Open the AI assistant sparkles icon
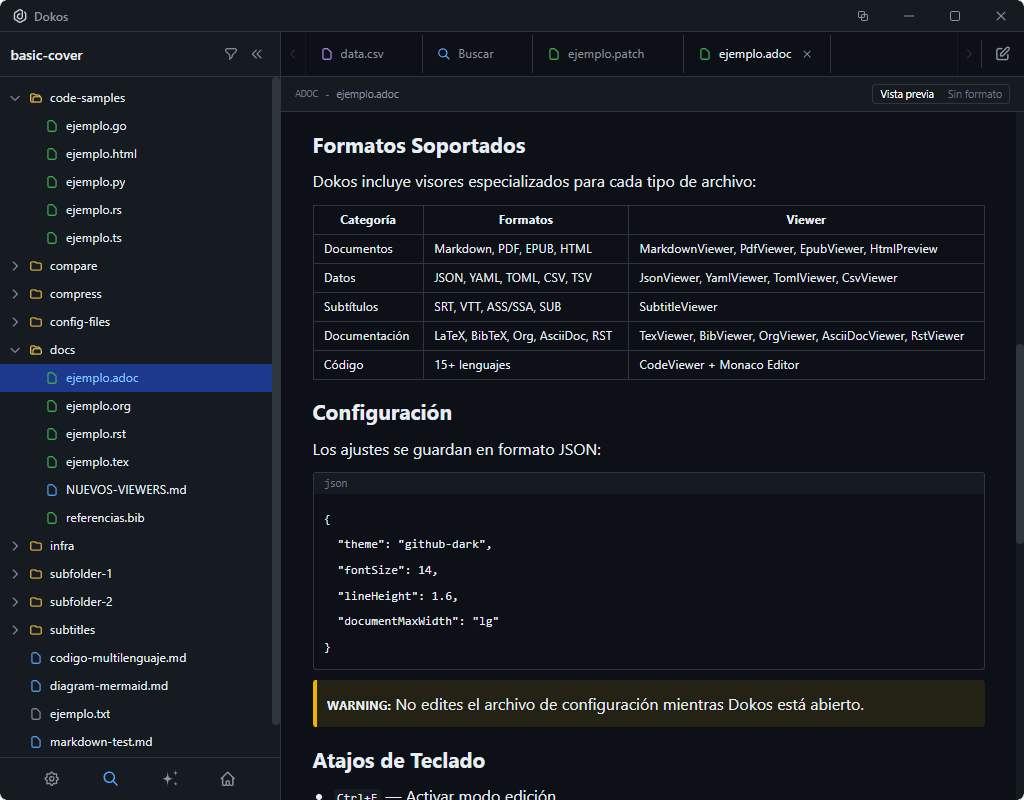Image resolution: width=1024 pixels, height=800 pixels. [169, 778]
